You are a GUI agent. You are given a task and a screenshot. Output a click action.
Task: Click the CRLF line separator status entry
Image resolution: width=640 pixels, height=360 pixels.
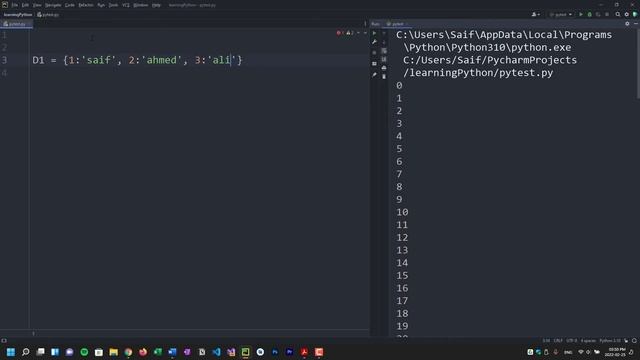tap(558, 340)
